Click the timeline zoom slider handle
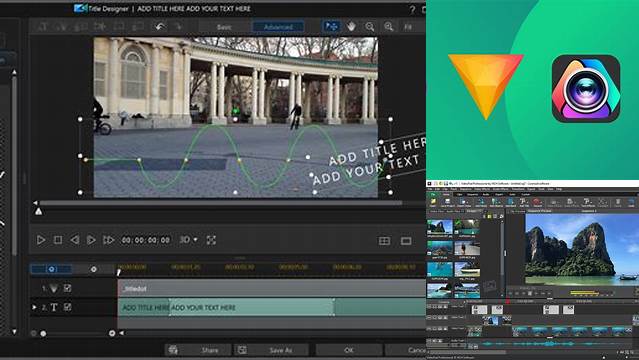 [43, 333]
